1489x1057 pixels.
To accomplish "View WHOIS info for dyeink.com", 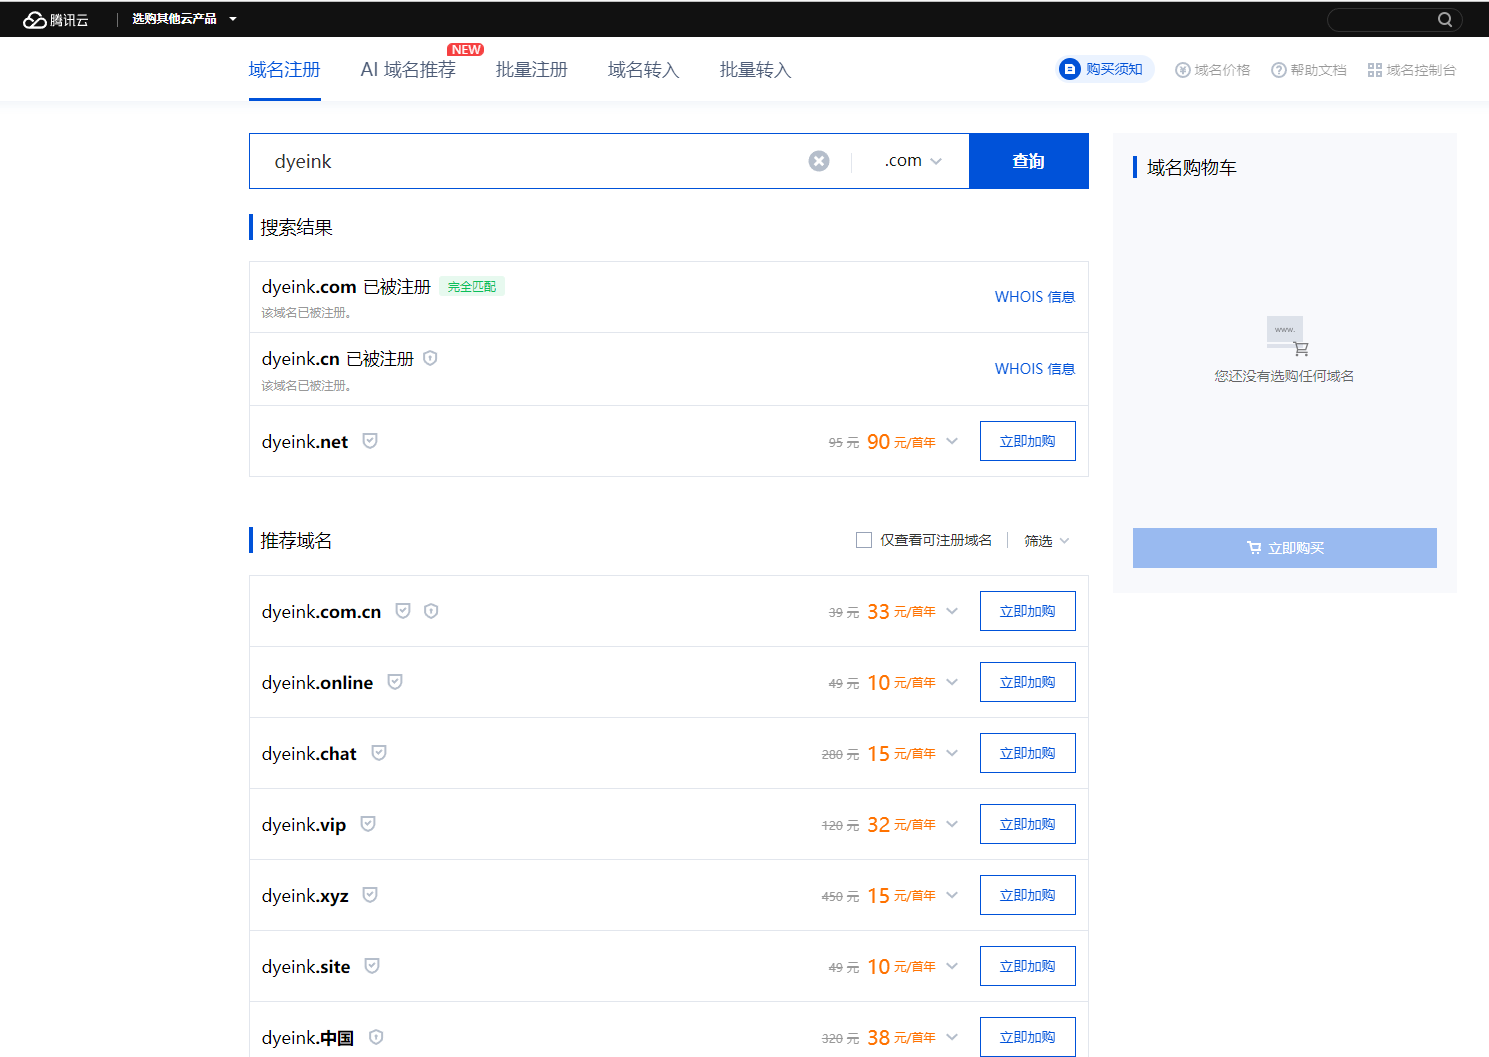I will click(x=1034, y=297).
